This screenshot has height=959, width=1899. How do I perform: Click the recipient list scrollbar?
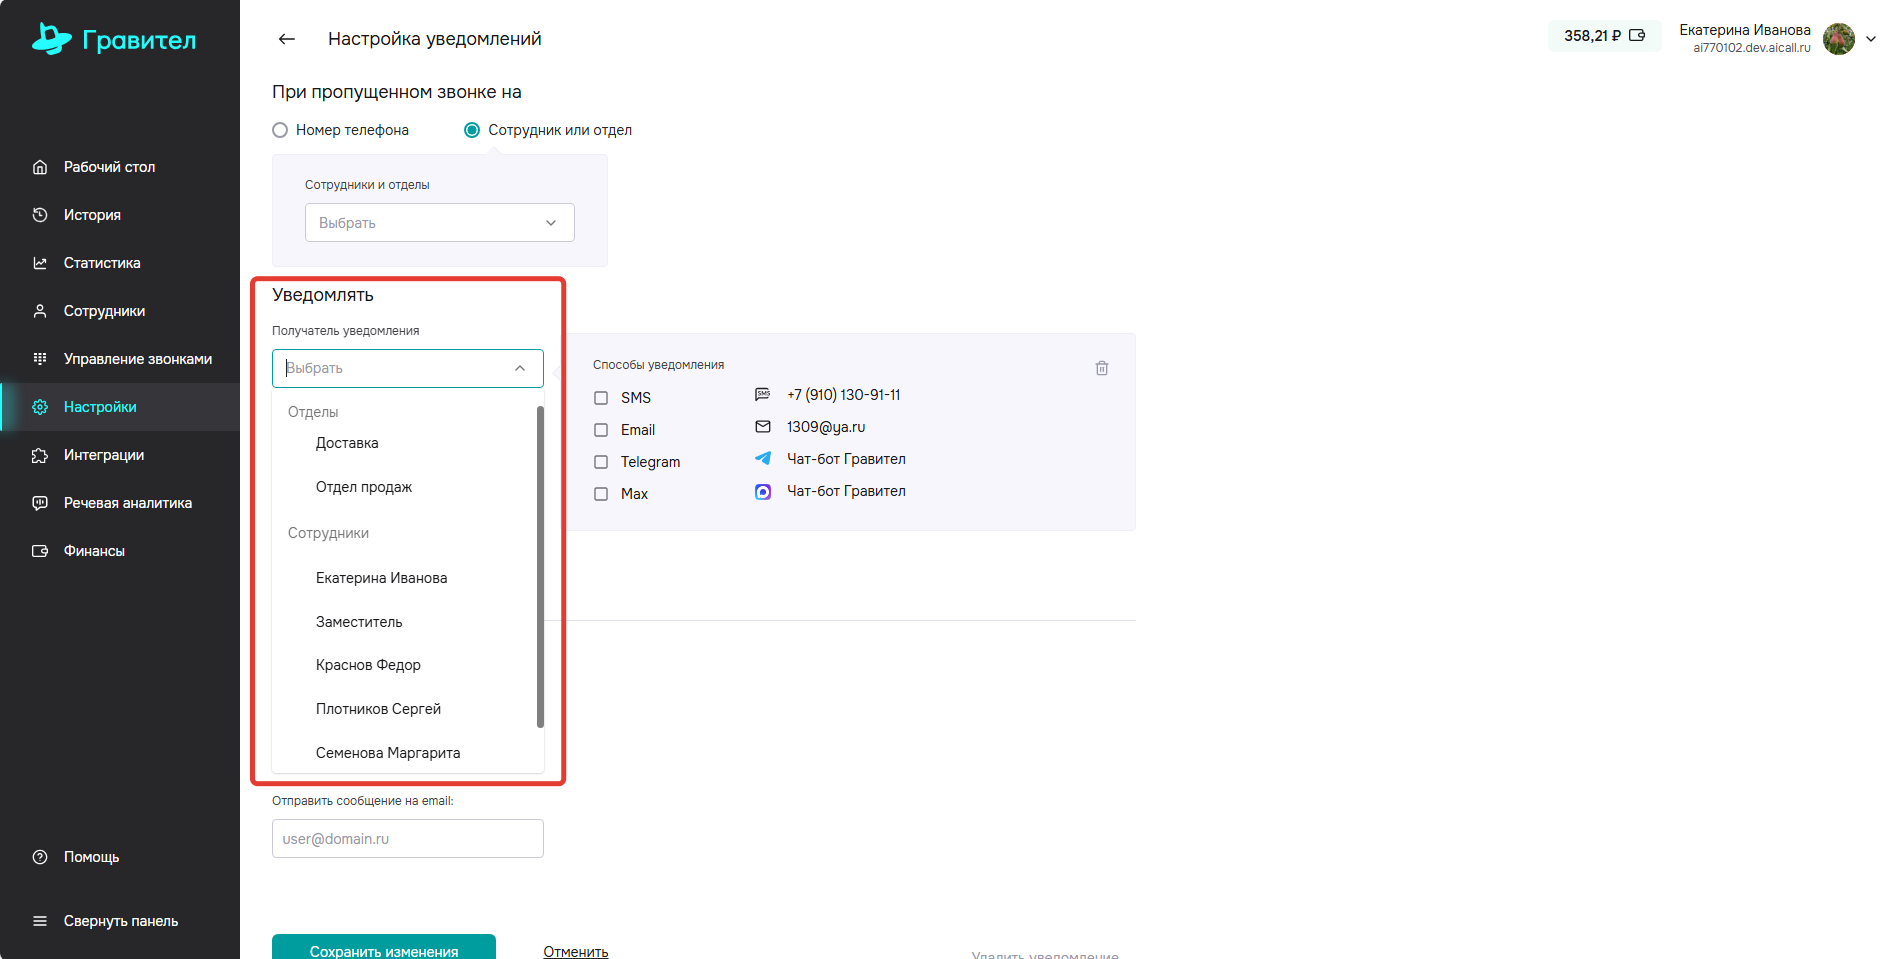[x=540, y=566]
